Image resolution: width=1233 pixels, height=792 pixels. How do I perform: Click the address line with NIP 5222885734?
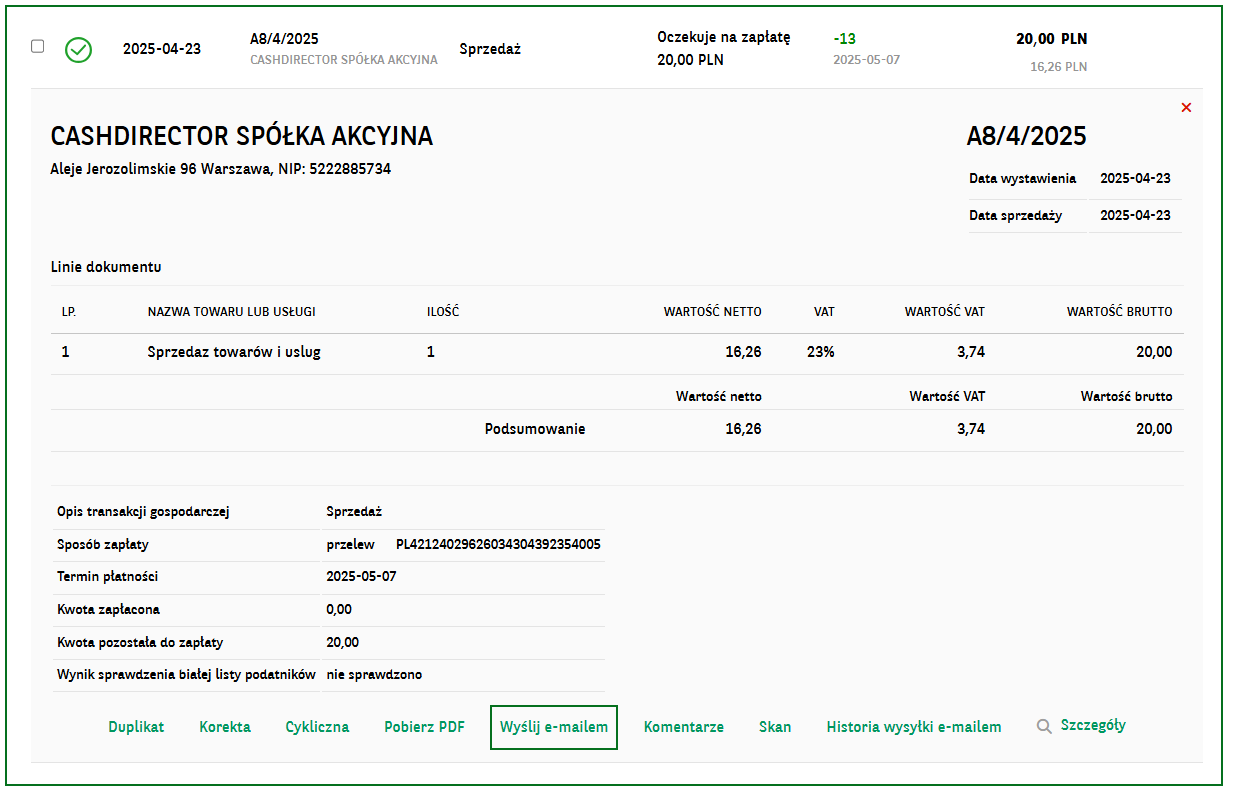point(220,169)
